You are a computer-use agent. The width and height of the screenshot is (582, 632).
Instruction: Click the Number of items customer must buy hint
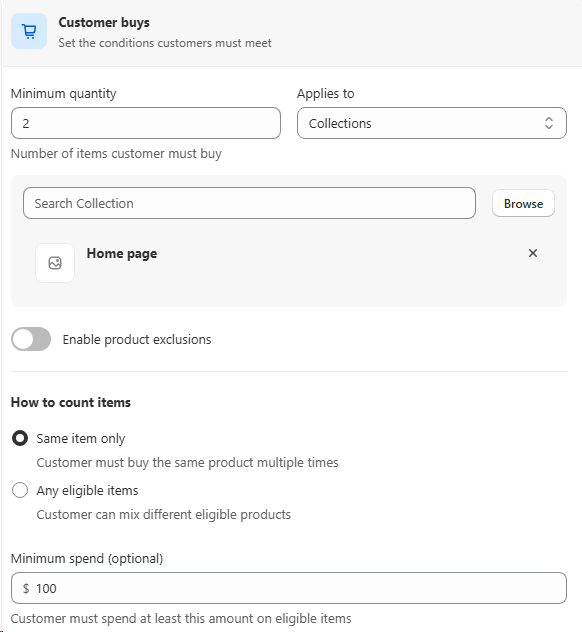pyautogui.click(x=116, y=154)
